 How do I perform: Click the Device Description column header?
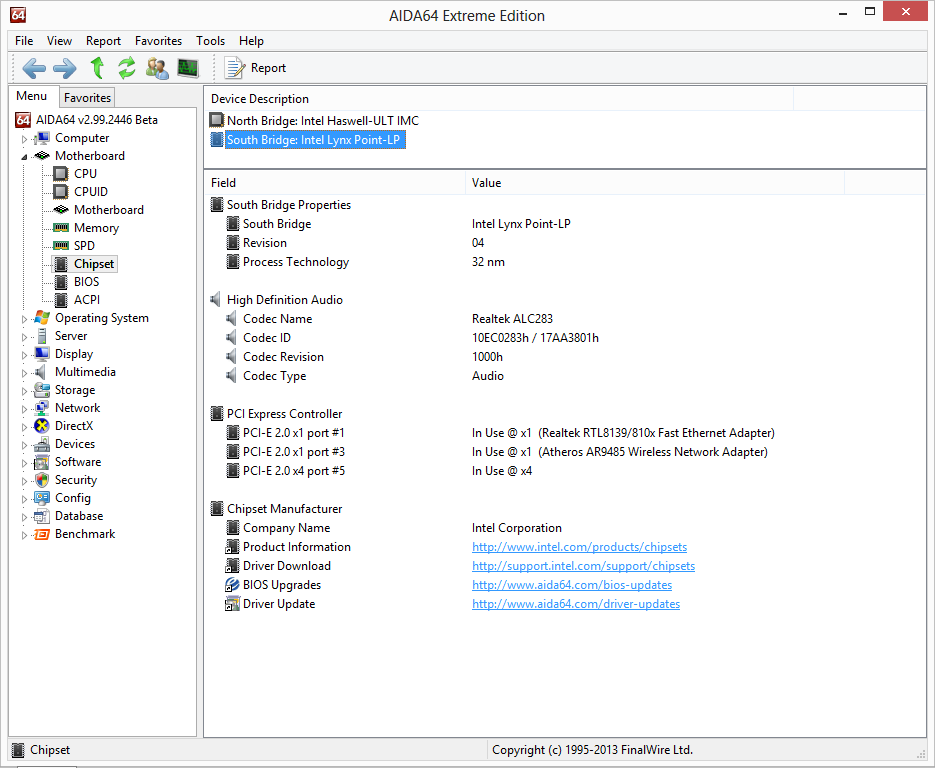coord(499,99)
